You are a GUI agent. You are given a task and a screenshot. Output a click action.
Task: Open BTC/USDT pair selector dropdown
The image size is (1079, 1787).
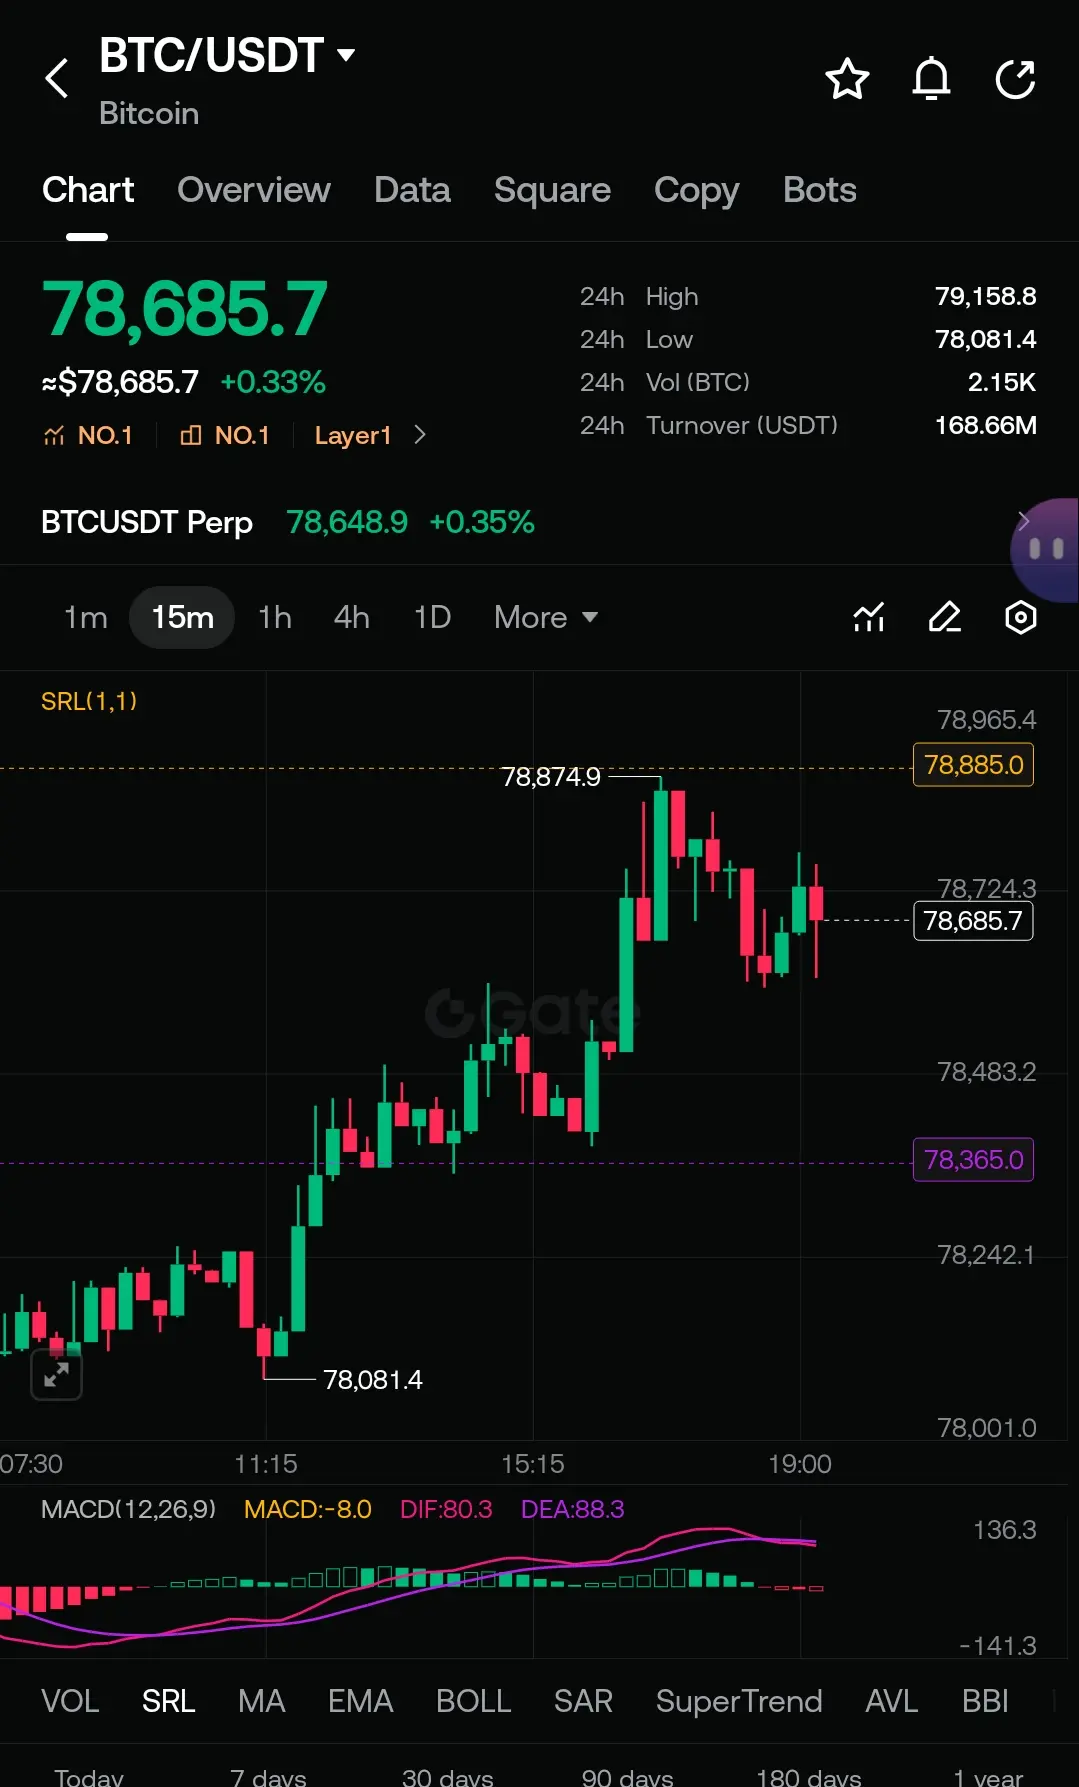[x=347, y=55]
